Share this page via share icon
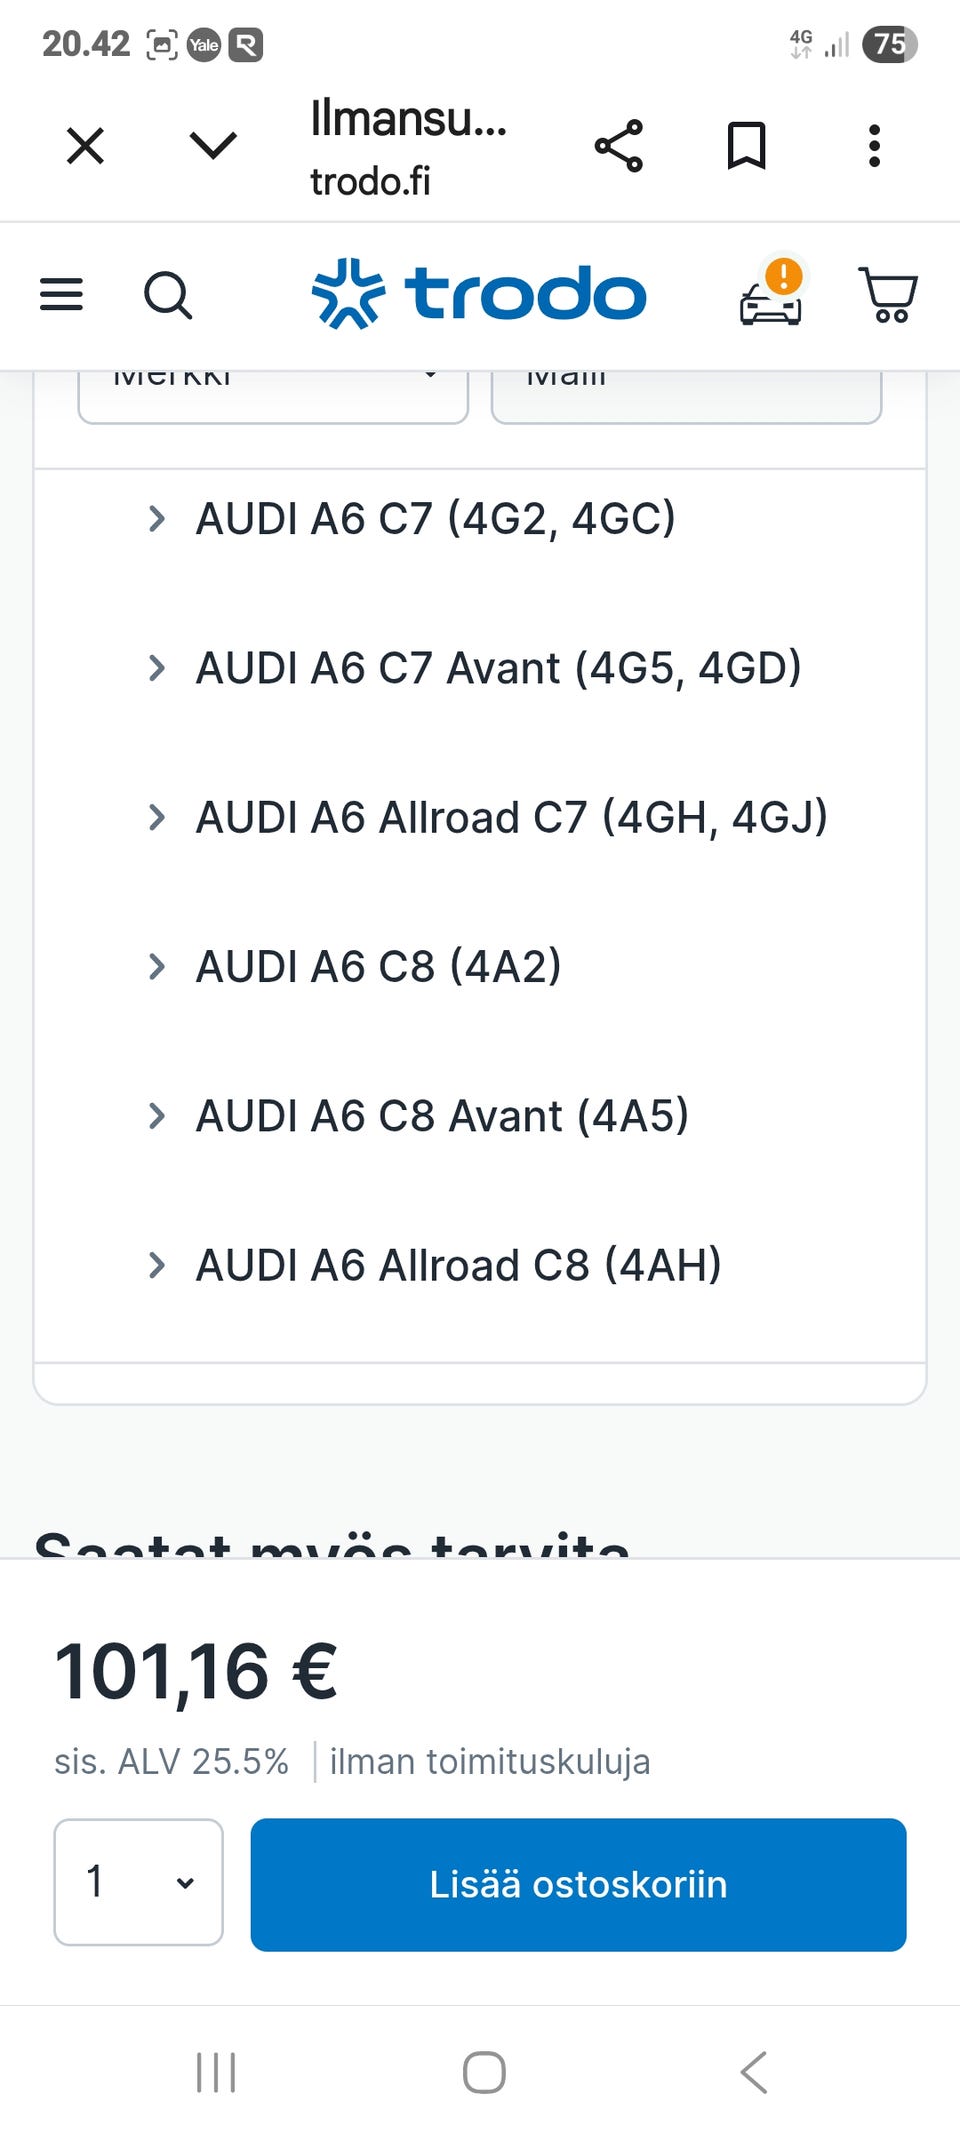This screenshot has width=960, height=2133. click(x=619, y=146)
